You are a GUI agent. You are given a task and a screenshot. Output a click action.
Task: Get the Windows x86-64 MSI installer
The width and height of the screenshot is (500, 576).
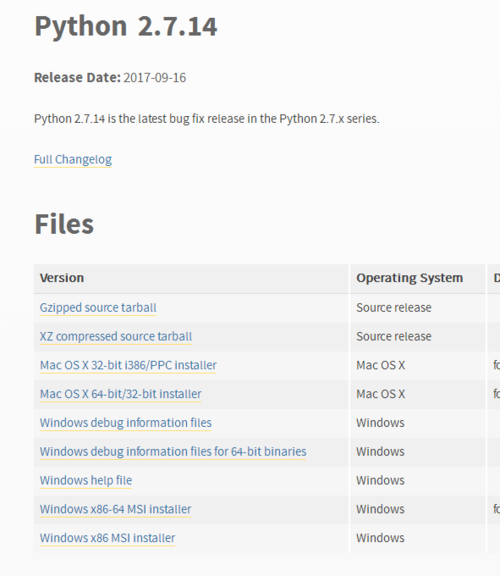tap(115, 509)
